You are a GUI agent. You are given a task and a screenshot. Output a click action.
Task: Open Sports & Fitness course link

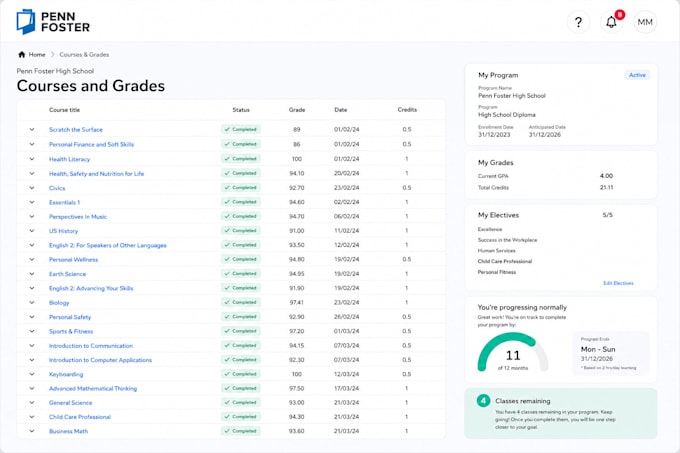pyautogui.click(x=71, y=332)
